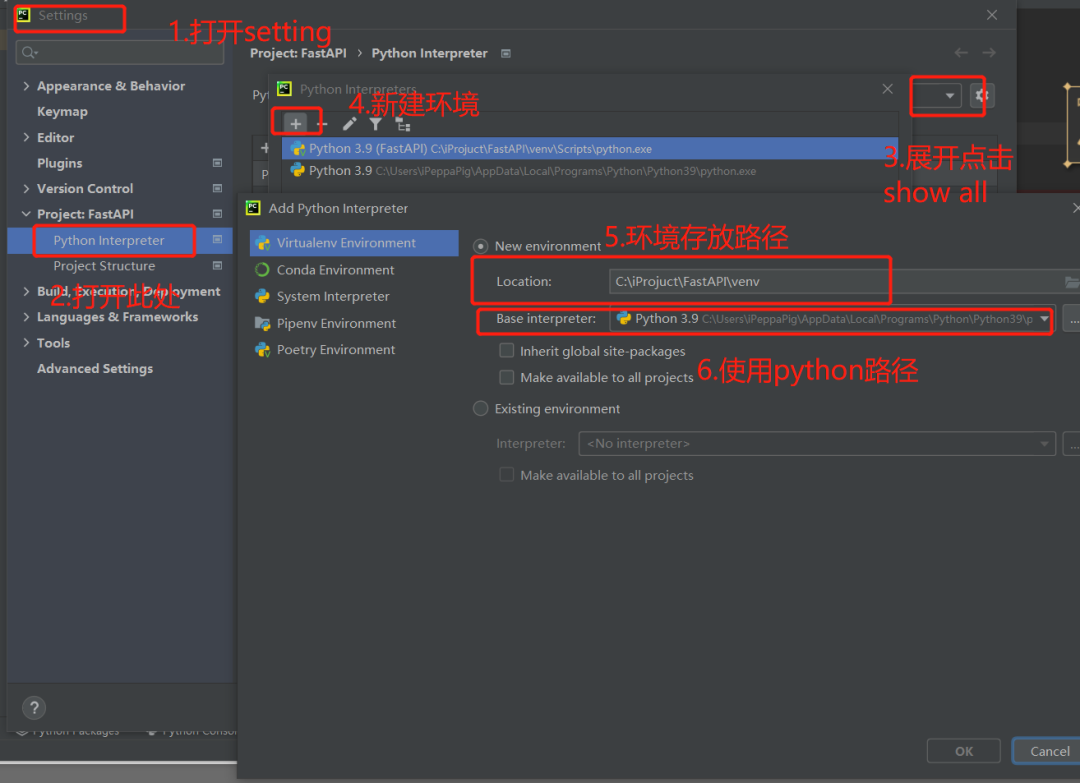This screenshot has height=783, width=1080.
Task: Expand Languages & Frameworks node
Action: click(26, 317)
